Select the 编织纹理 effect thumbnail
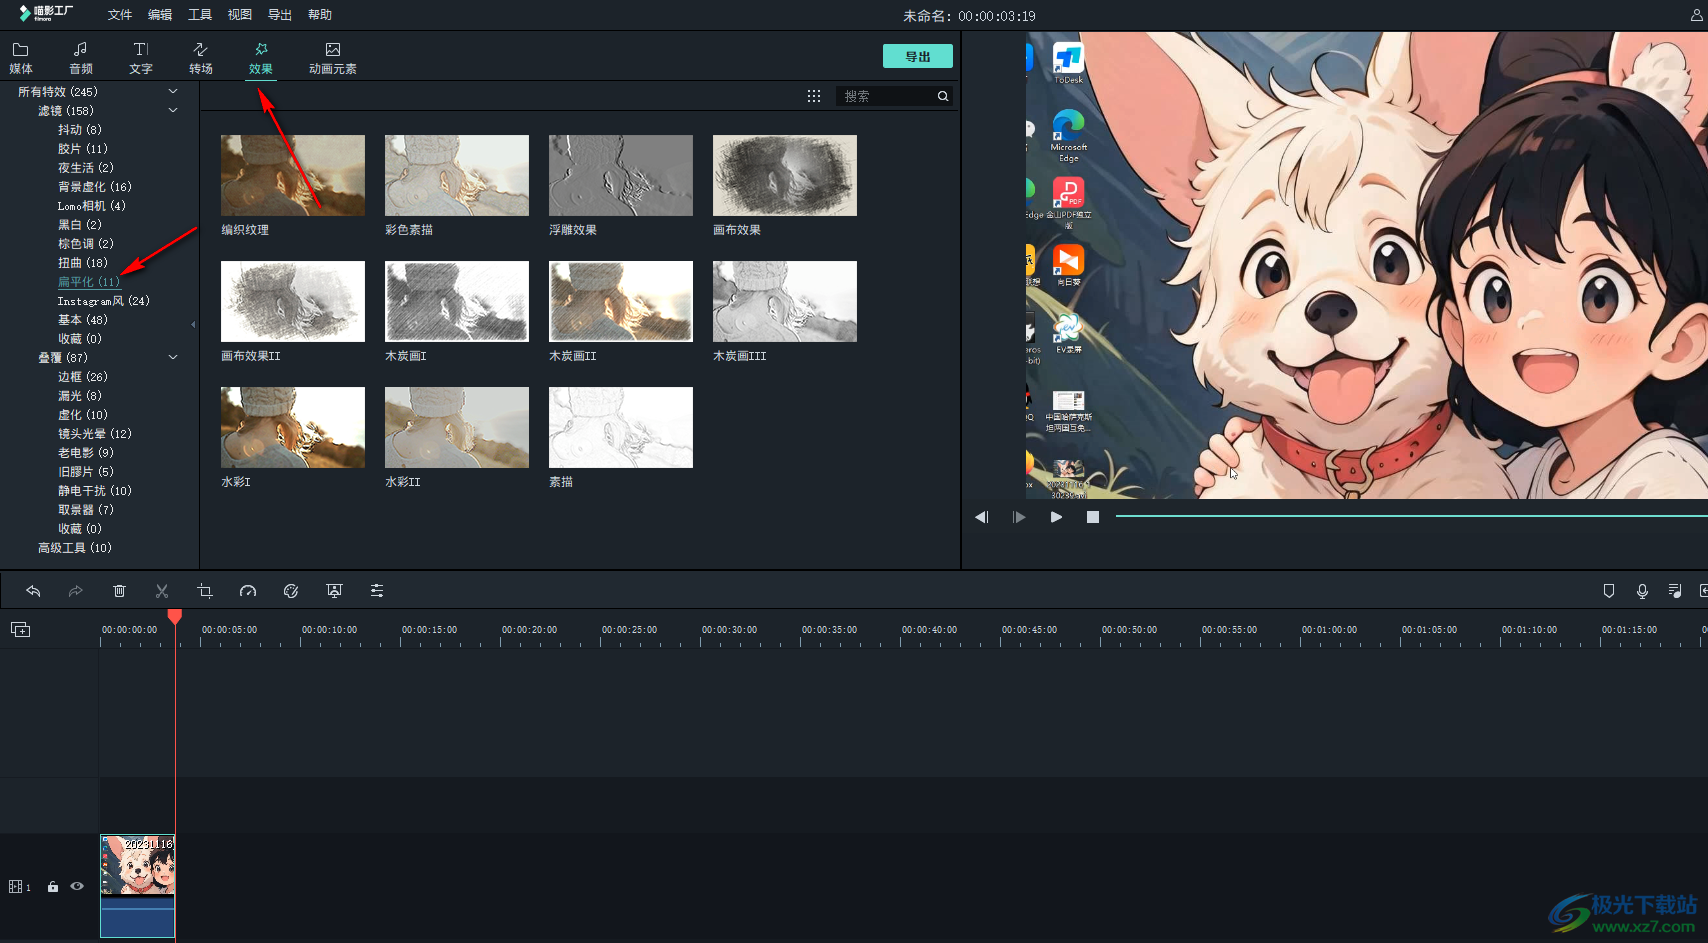1708x943 pixels. 293,175
